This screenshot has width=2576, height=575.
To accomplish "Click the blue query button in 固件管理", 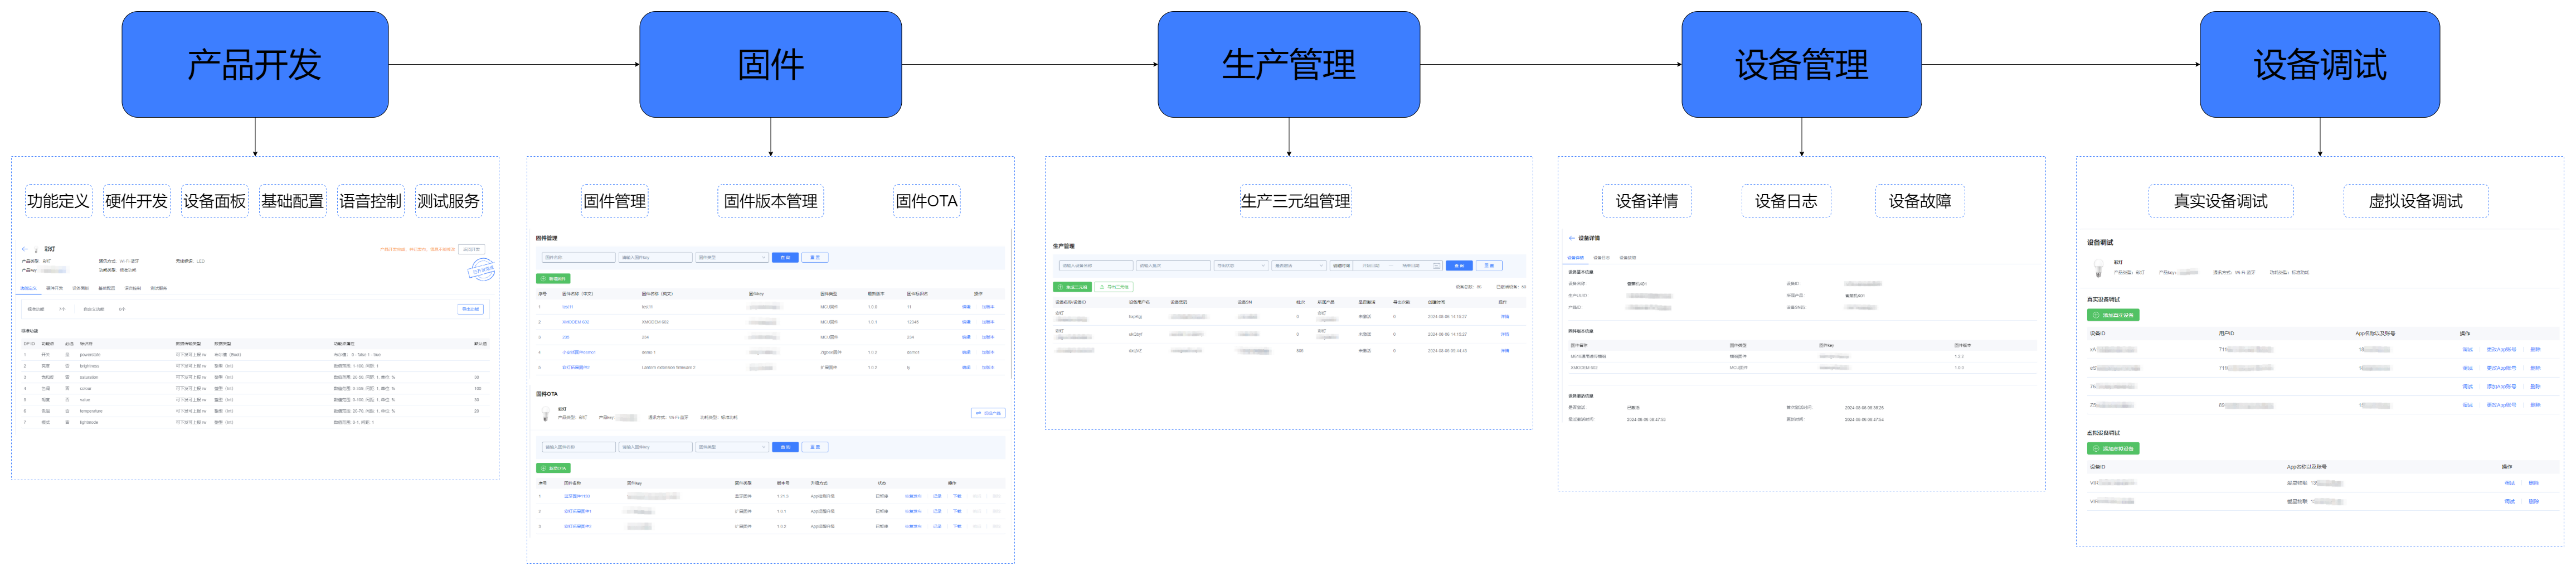I will (785, 257).
